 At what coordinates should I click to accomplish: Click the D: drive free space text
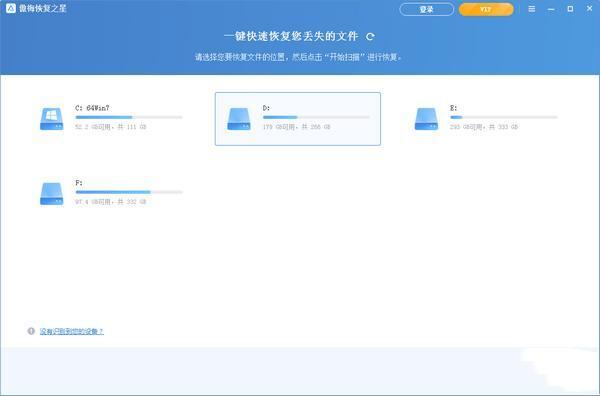pyautogui.click(x=297, y=127)
